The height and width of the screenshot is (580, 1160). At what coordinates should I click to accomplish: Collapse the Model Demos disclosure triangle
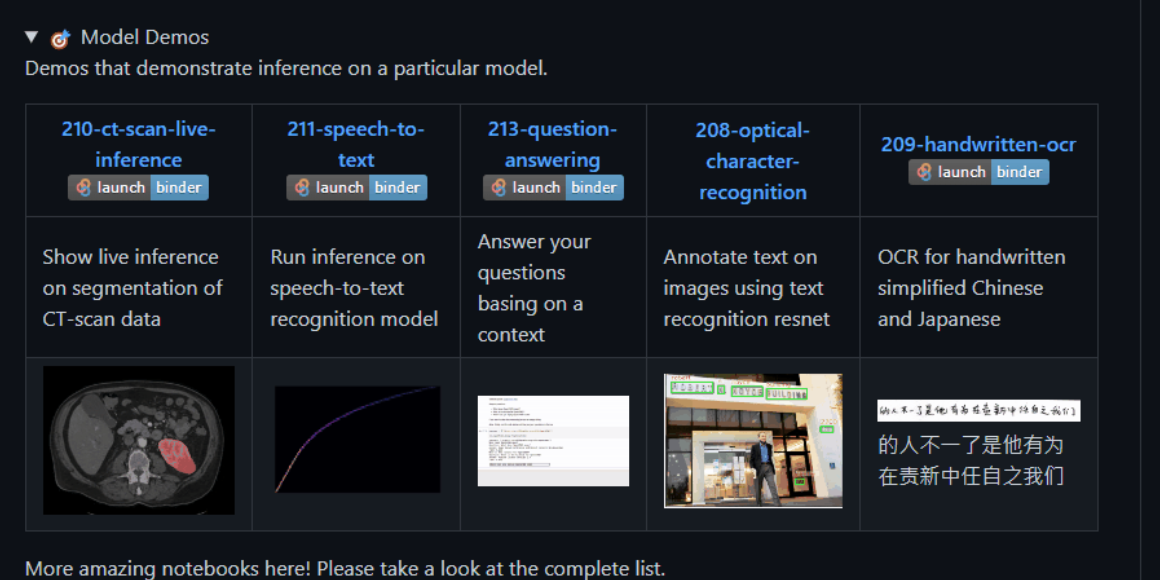tap(31, 36)
